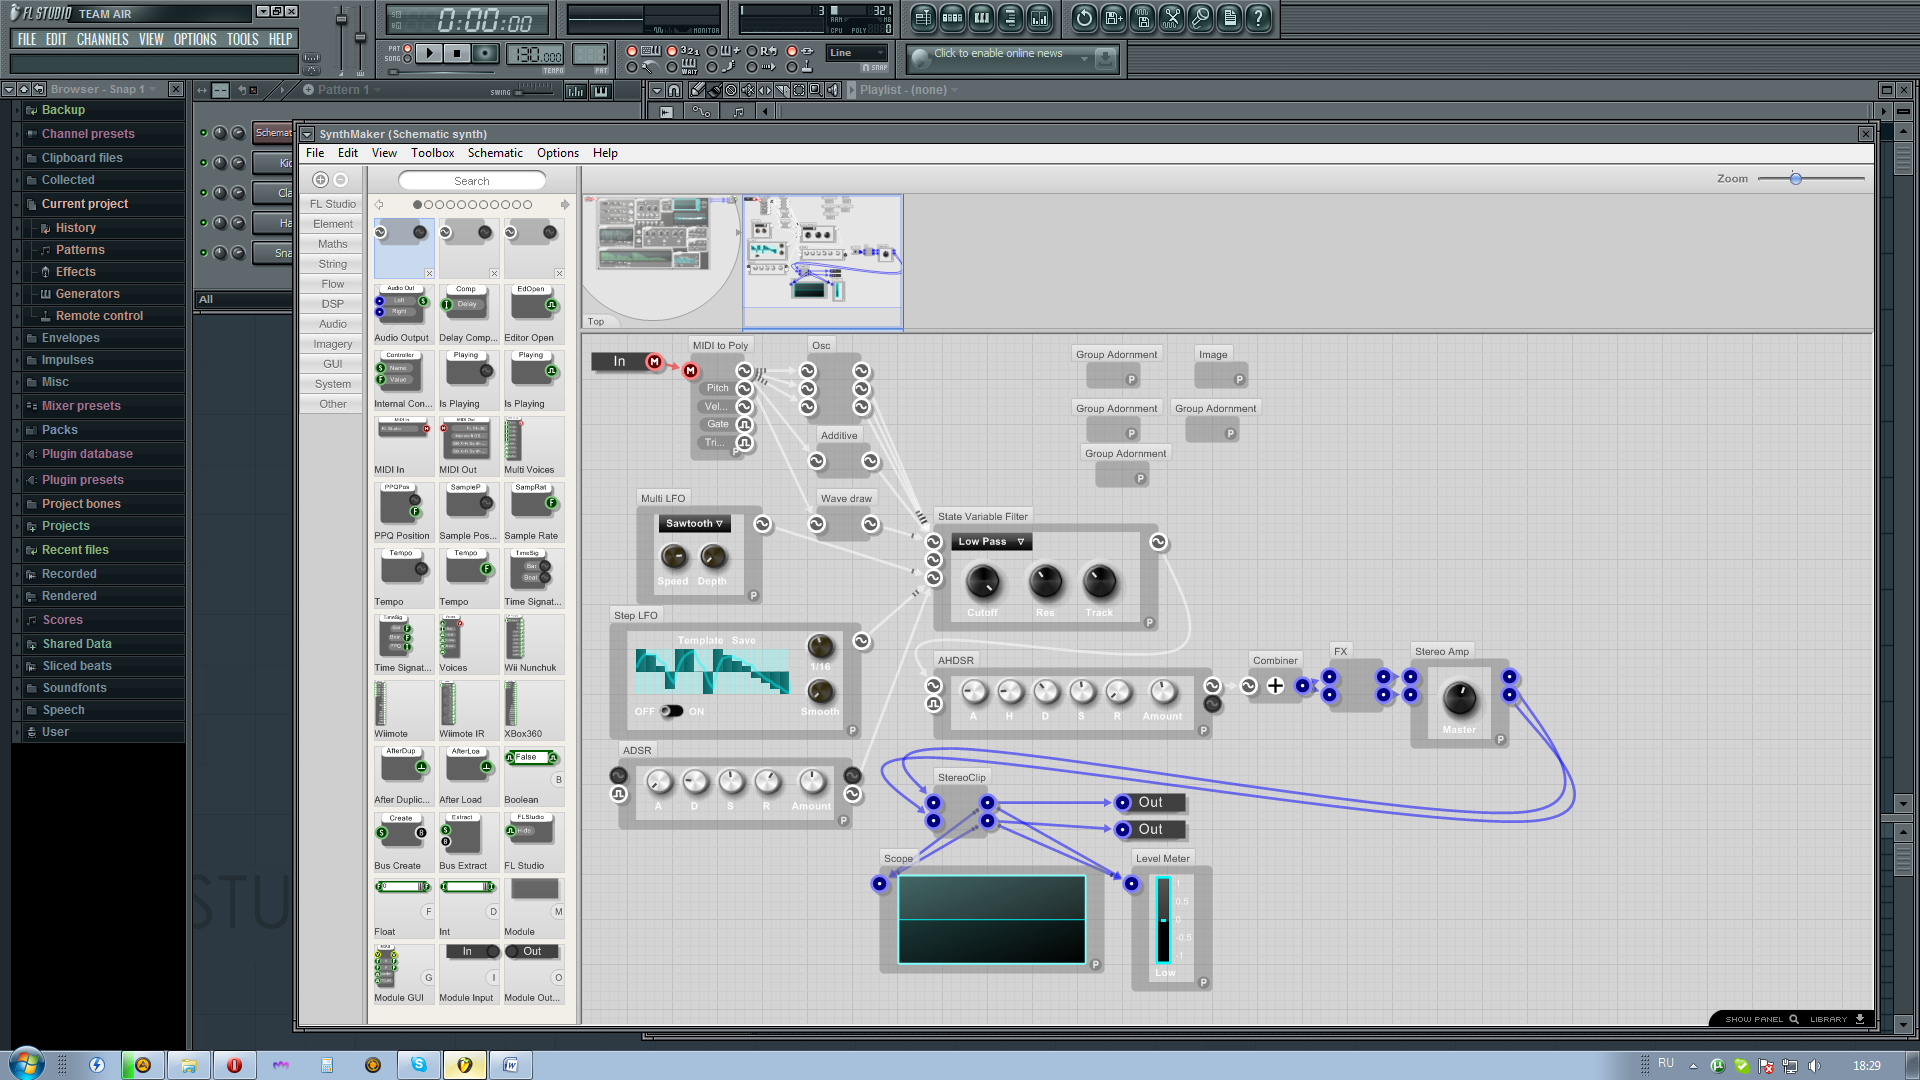
Task: Select the playlist Zoom magnifier tool
Action: click(x=816, y=90)
